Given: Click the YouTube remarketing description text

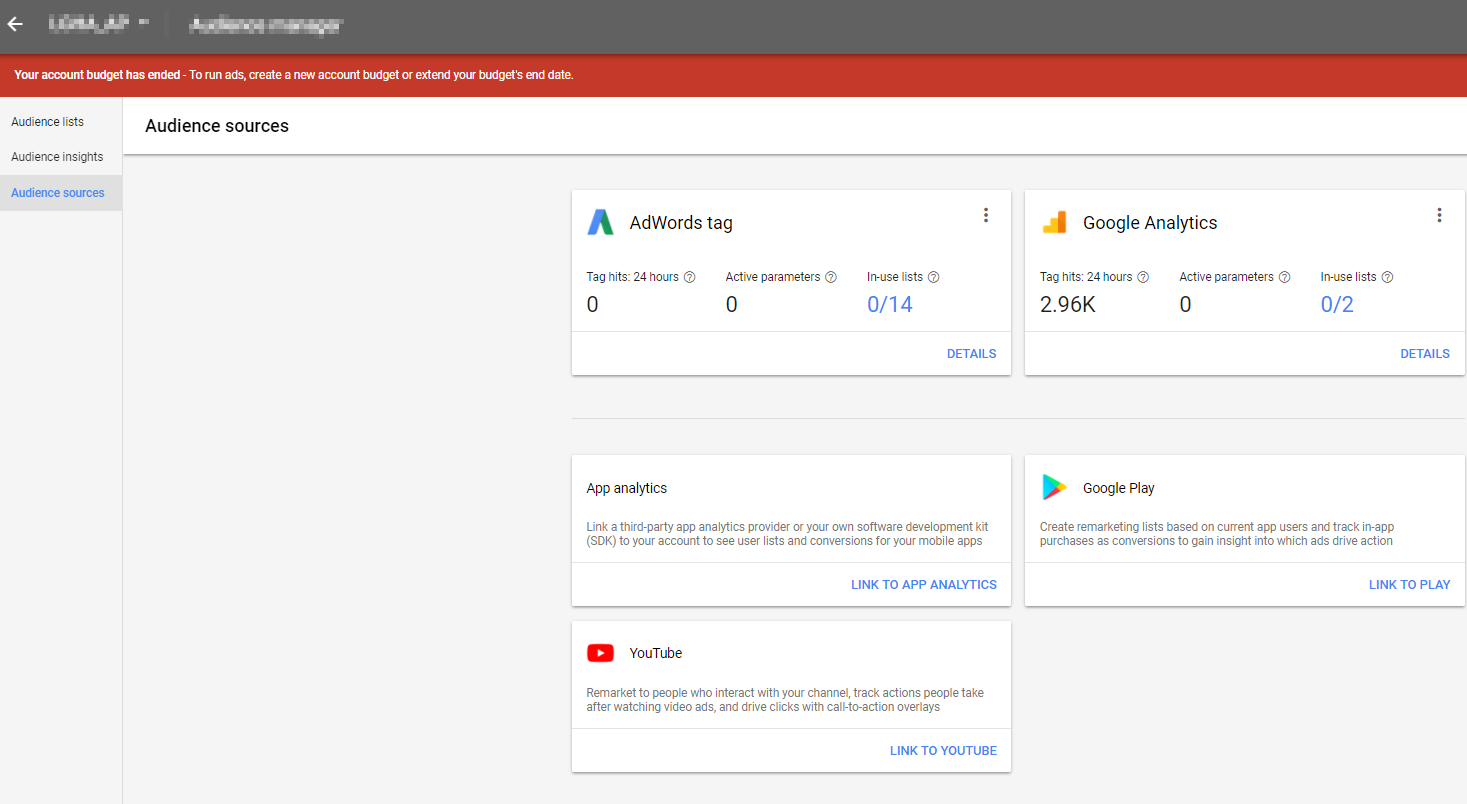Looking at the screenshot, I should click(785, 700).
